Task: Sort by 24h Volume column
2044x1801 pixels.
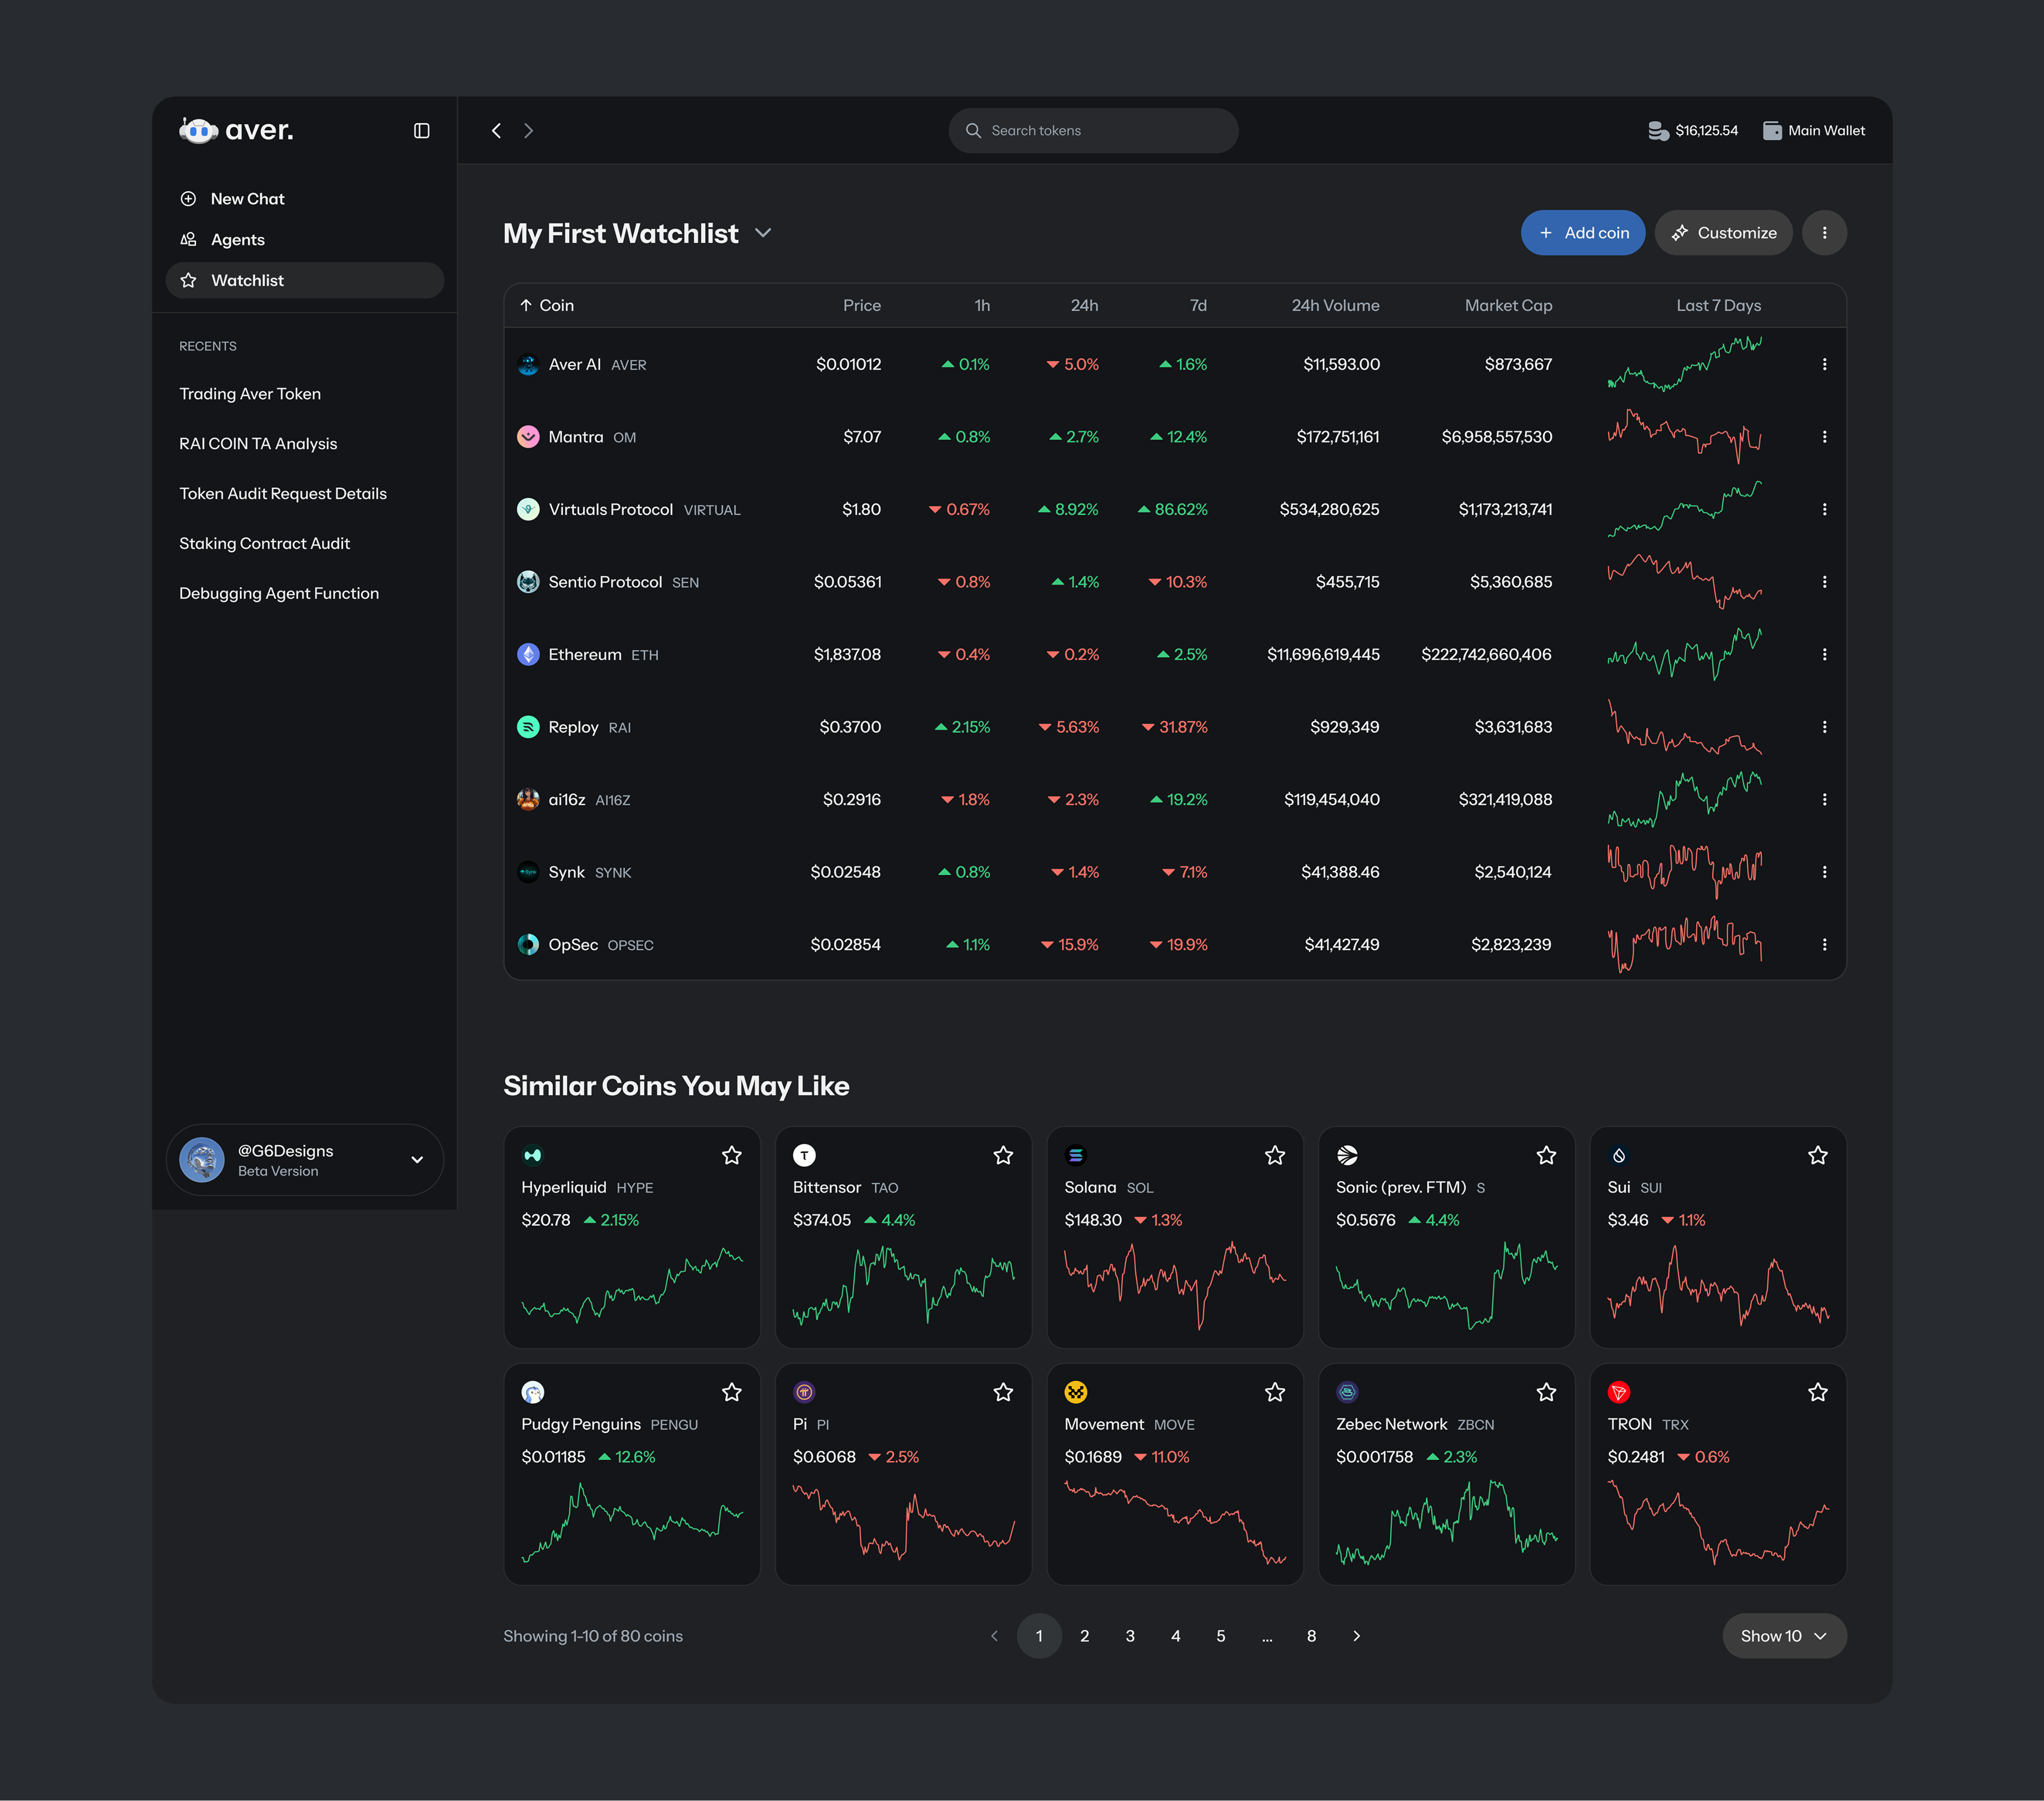Action: pos(1335,306)
